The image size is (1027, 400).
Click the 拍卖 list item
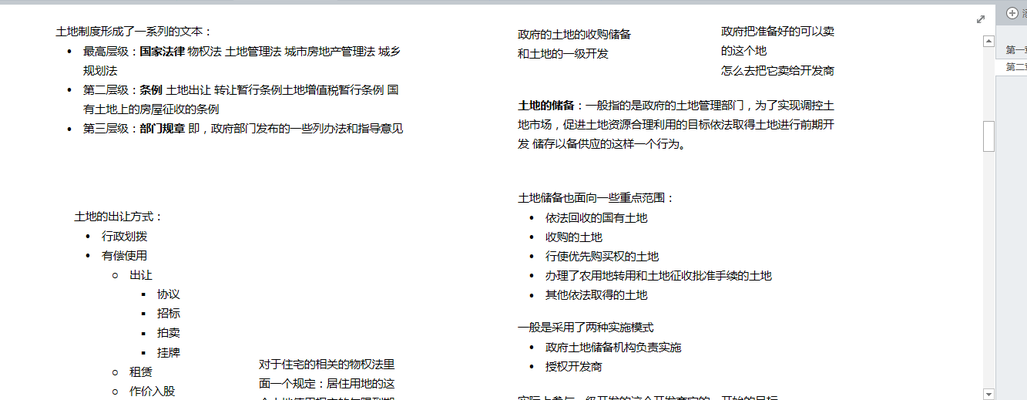pos(168,332)
